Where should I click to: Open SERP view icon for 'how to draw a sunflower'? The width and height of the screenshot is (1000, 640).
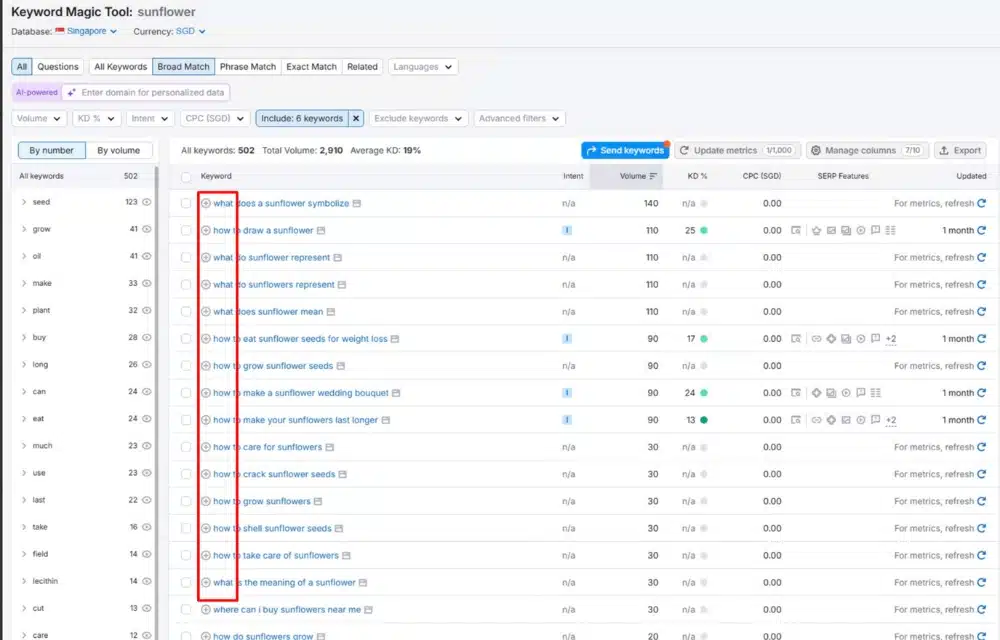(x=796, y=230)
